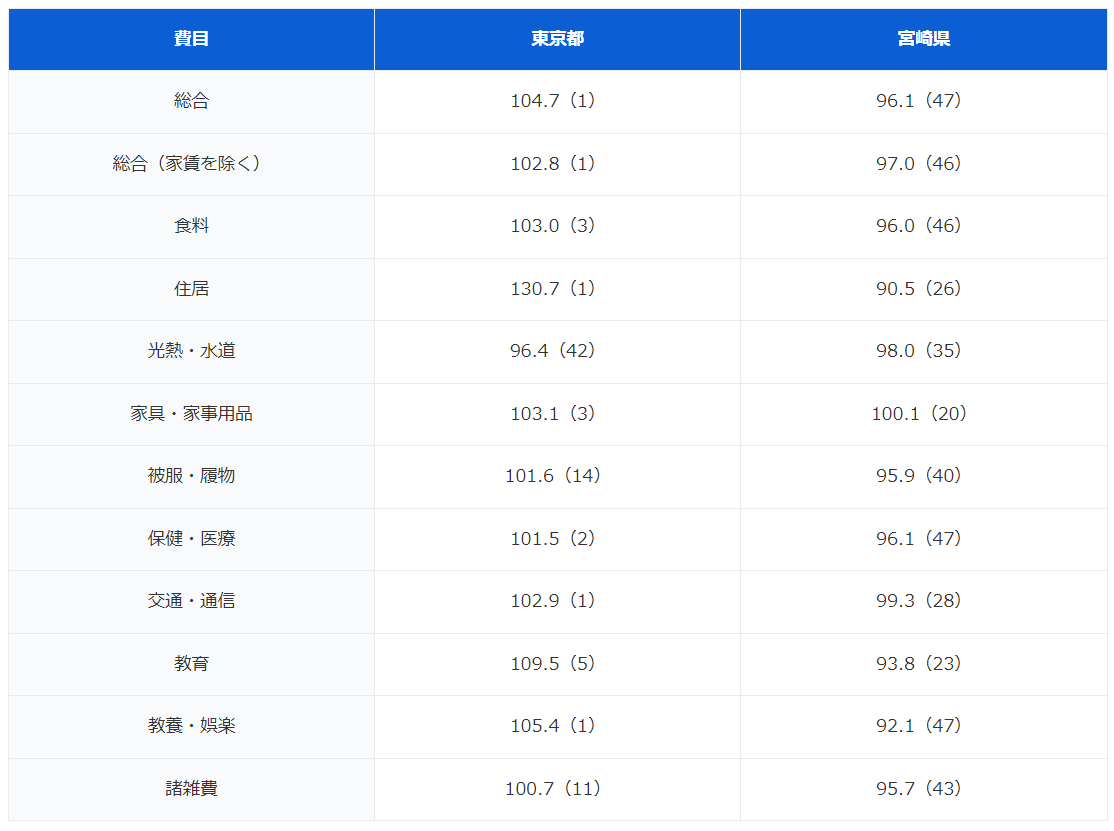
Task: Click the 92.1 (47) cell
Action: (x=923, y=726)
